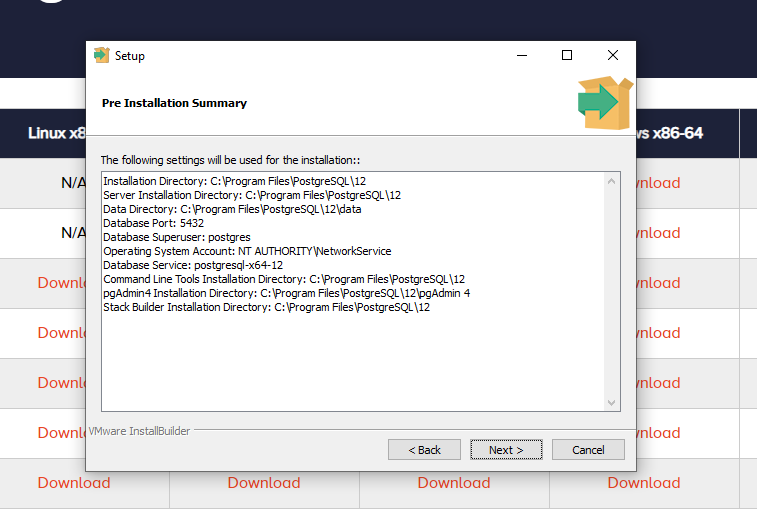The image size is (757, 517).
Task: Click the summary scrollbar up arrow
Action: [611, 182]
